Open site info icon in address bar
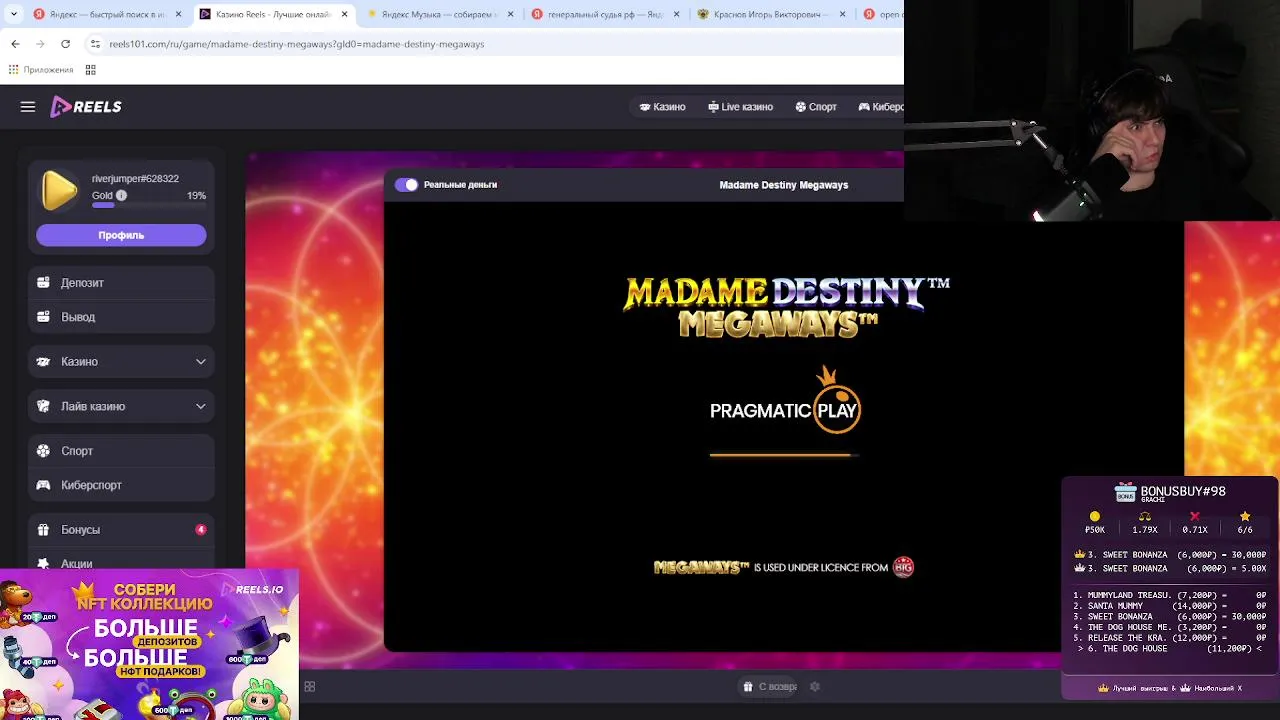1280x720 pixels. (x=95, y=44)
